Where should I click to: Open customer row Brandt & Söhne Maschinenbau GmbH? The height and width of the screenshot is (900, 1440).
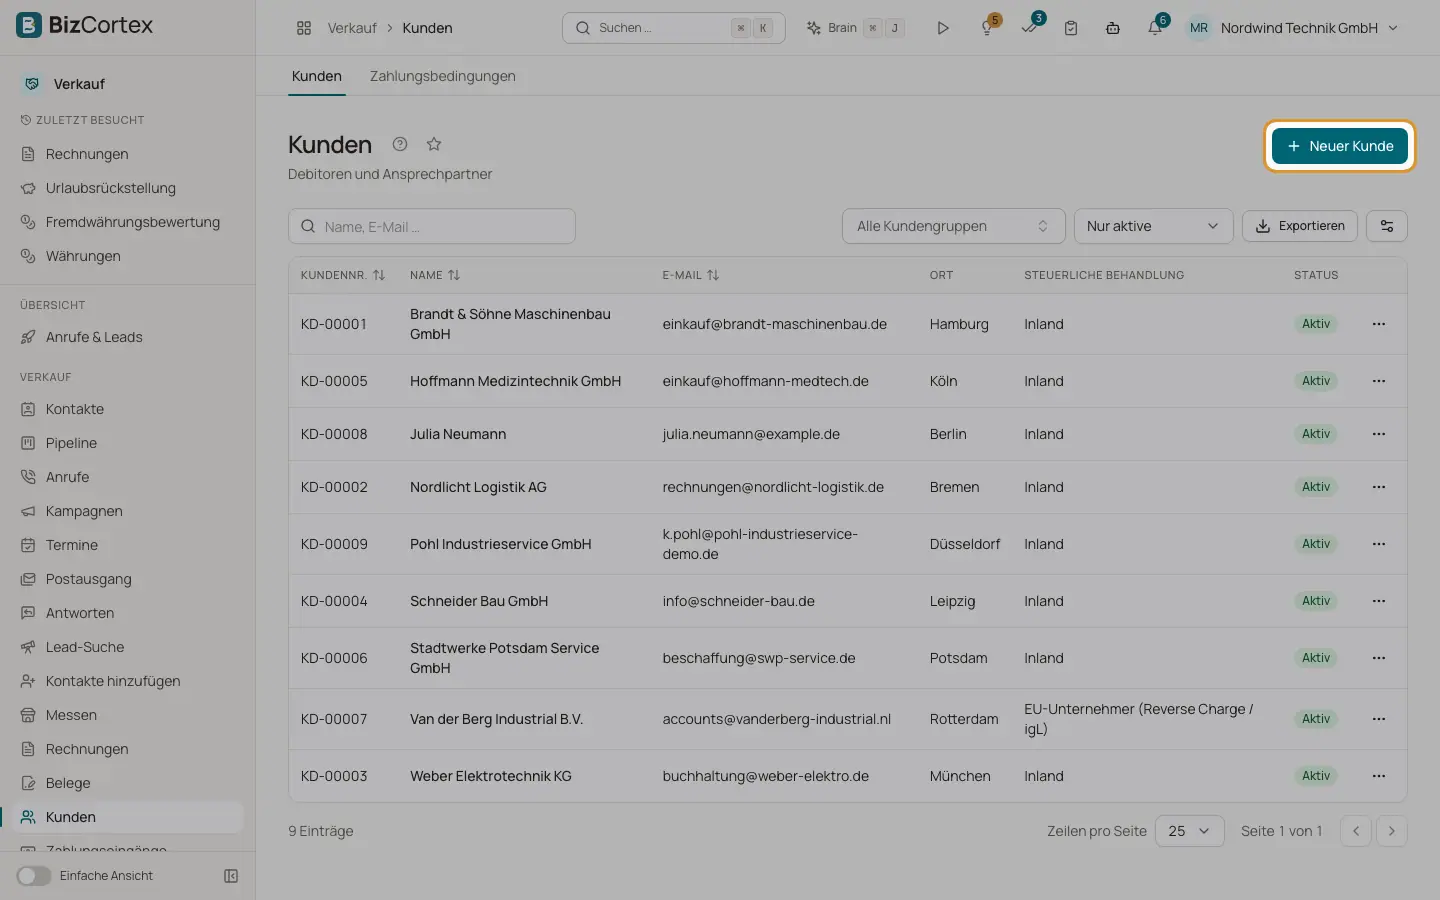point(848,324)
